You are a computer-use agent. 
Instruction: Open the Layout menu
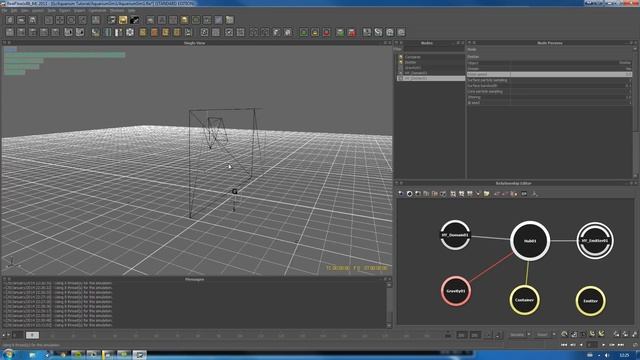tap(38, 11)
